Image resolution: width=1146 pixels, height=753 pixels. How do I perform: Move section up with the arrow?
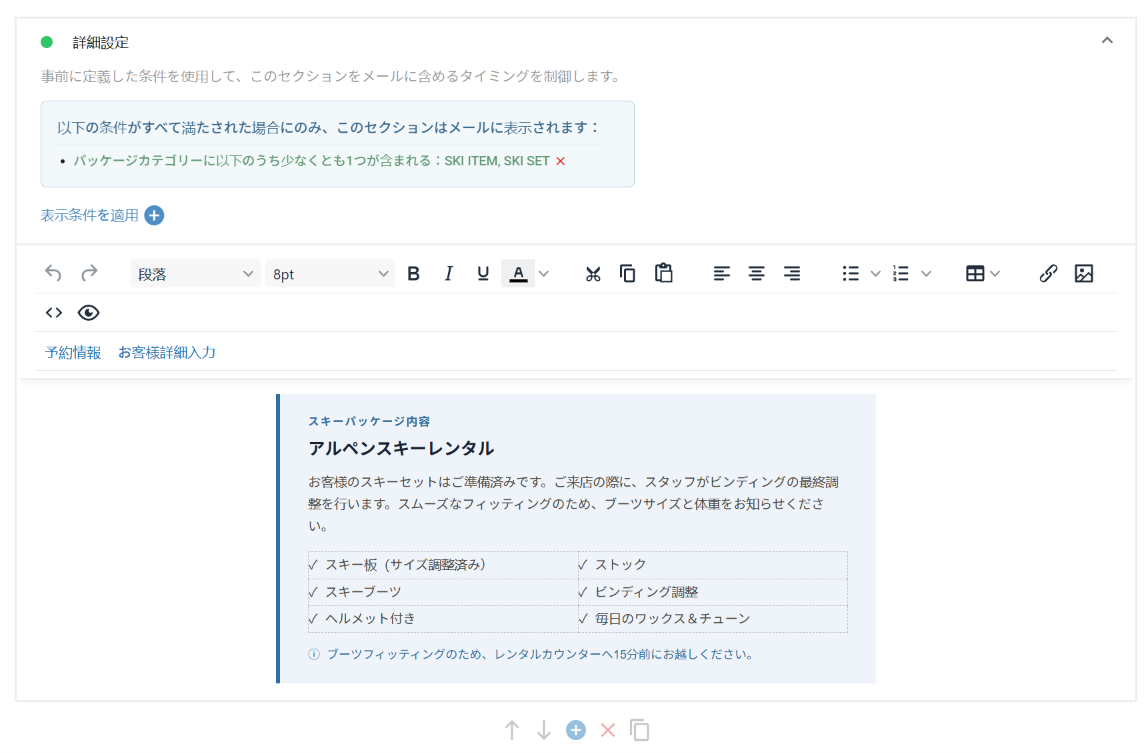pyautogui.click(x=512, y=730)
